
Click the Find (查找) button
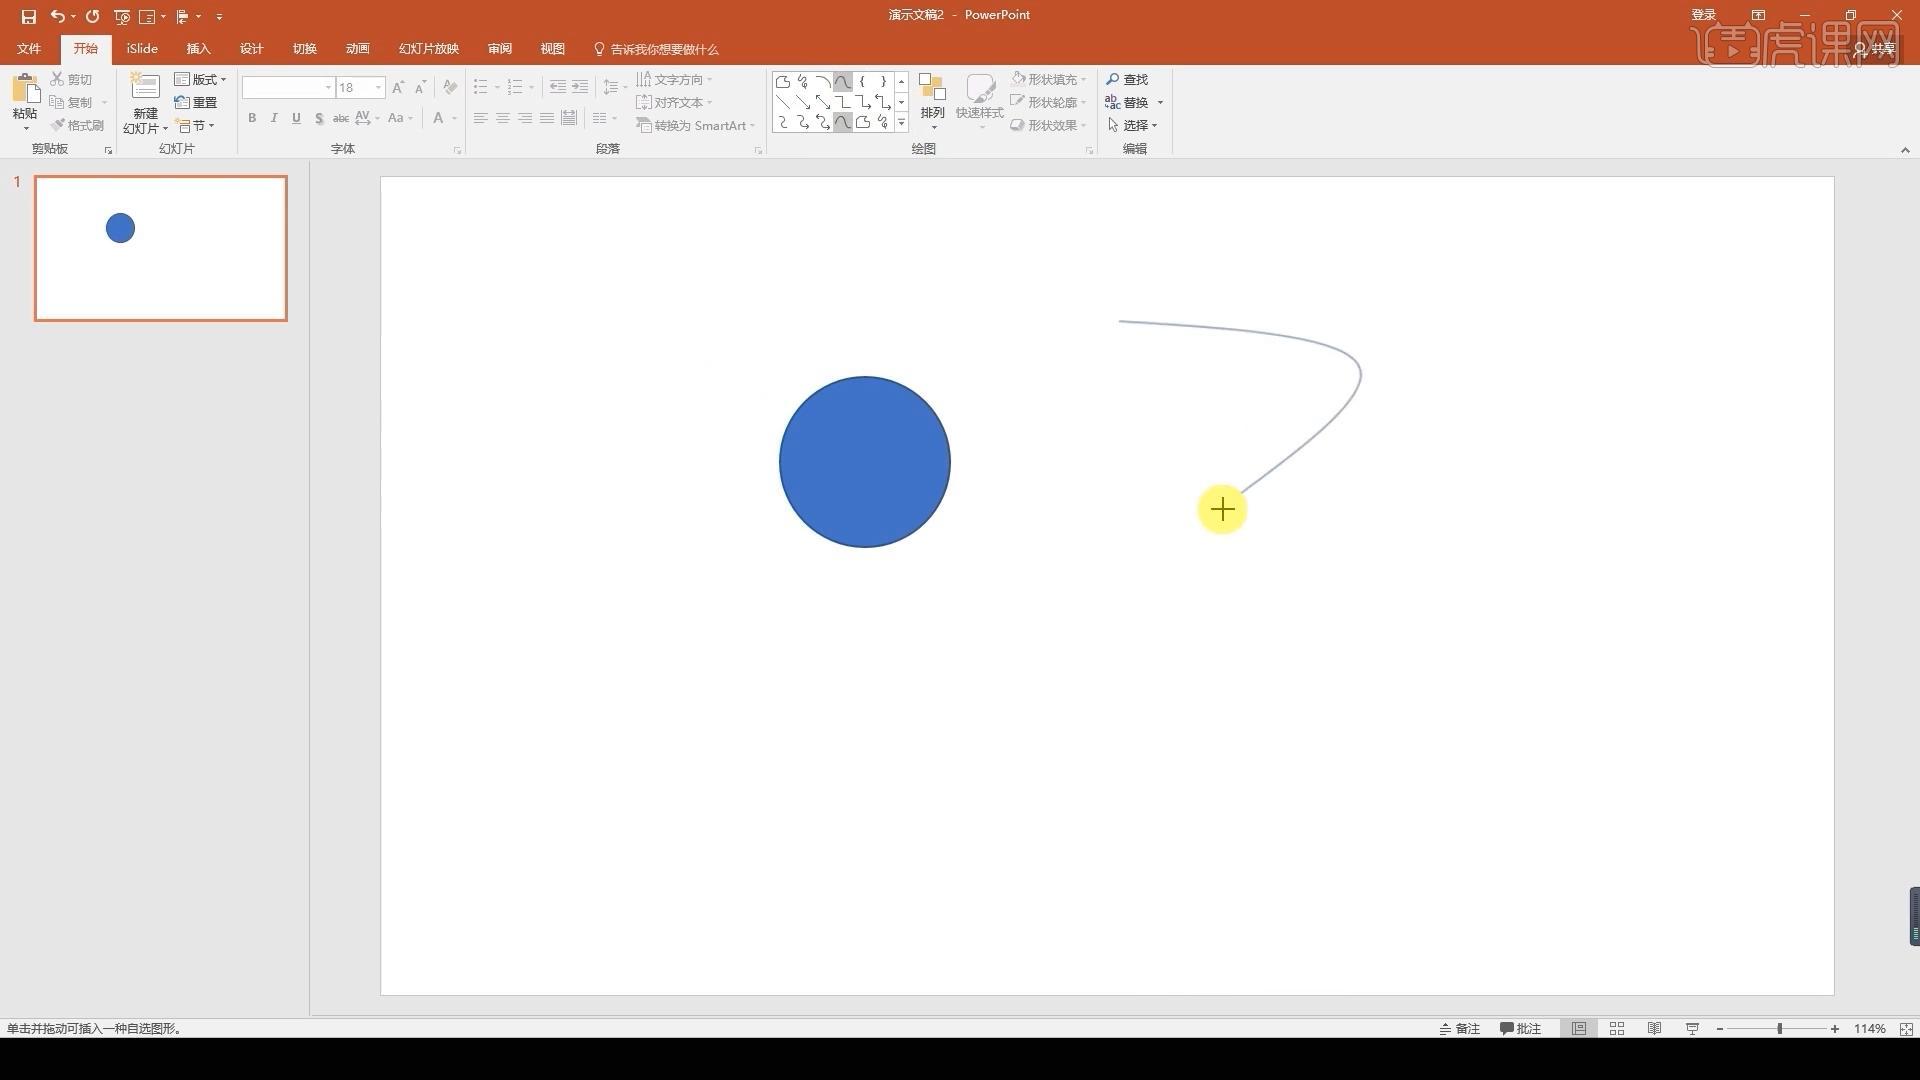(1127, 79)
